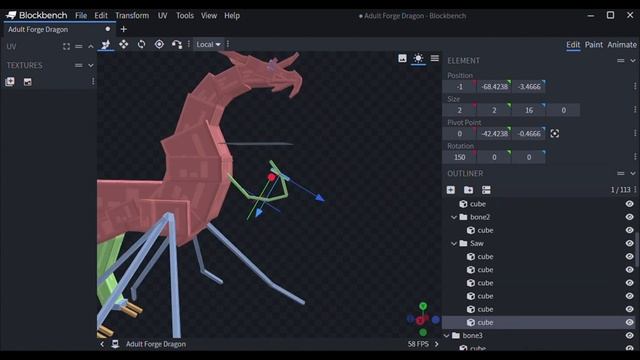The width and height of the screenshot is (640, 360).
Task: Open the File menu
Action: pos(81,16)
